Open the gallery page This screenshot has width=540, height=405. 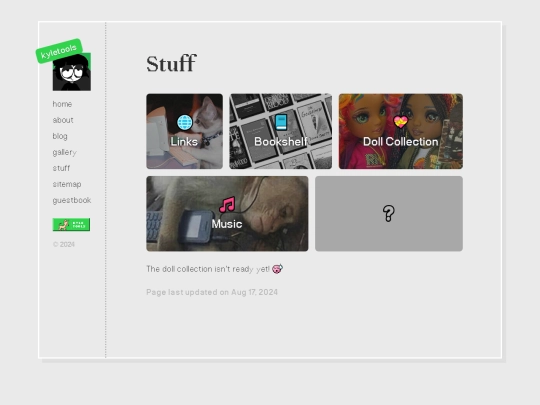64,152
